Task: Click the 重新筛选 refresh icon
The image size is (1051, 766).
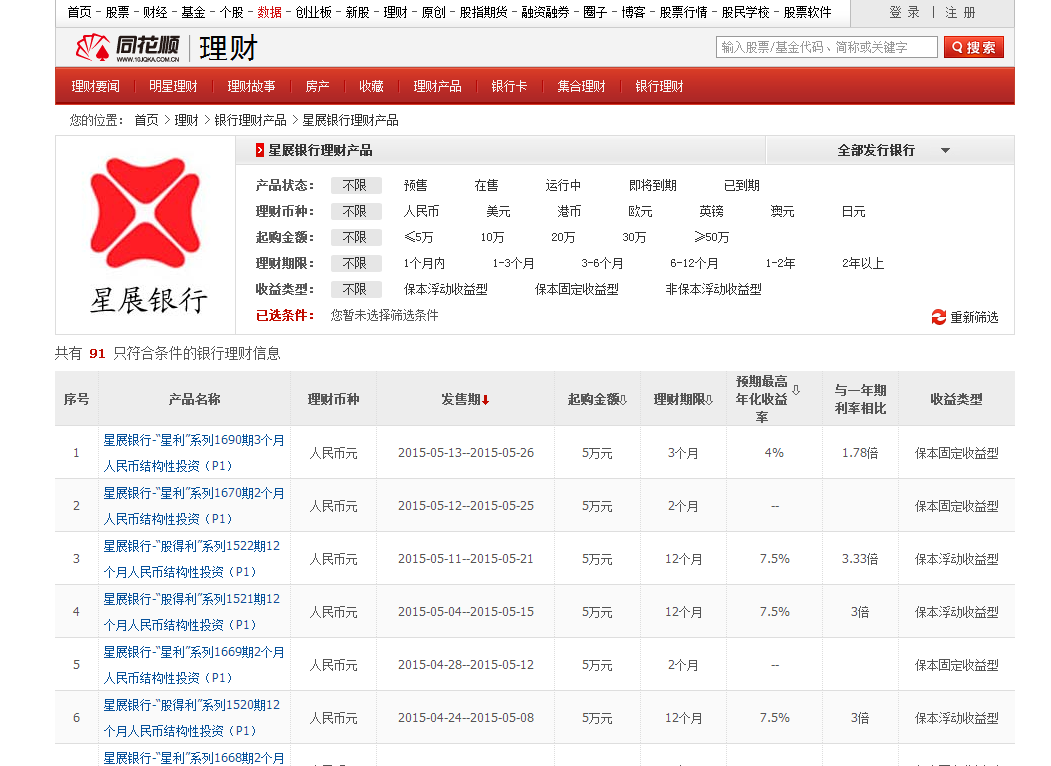Action: coord(938,317)
